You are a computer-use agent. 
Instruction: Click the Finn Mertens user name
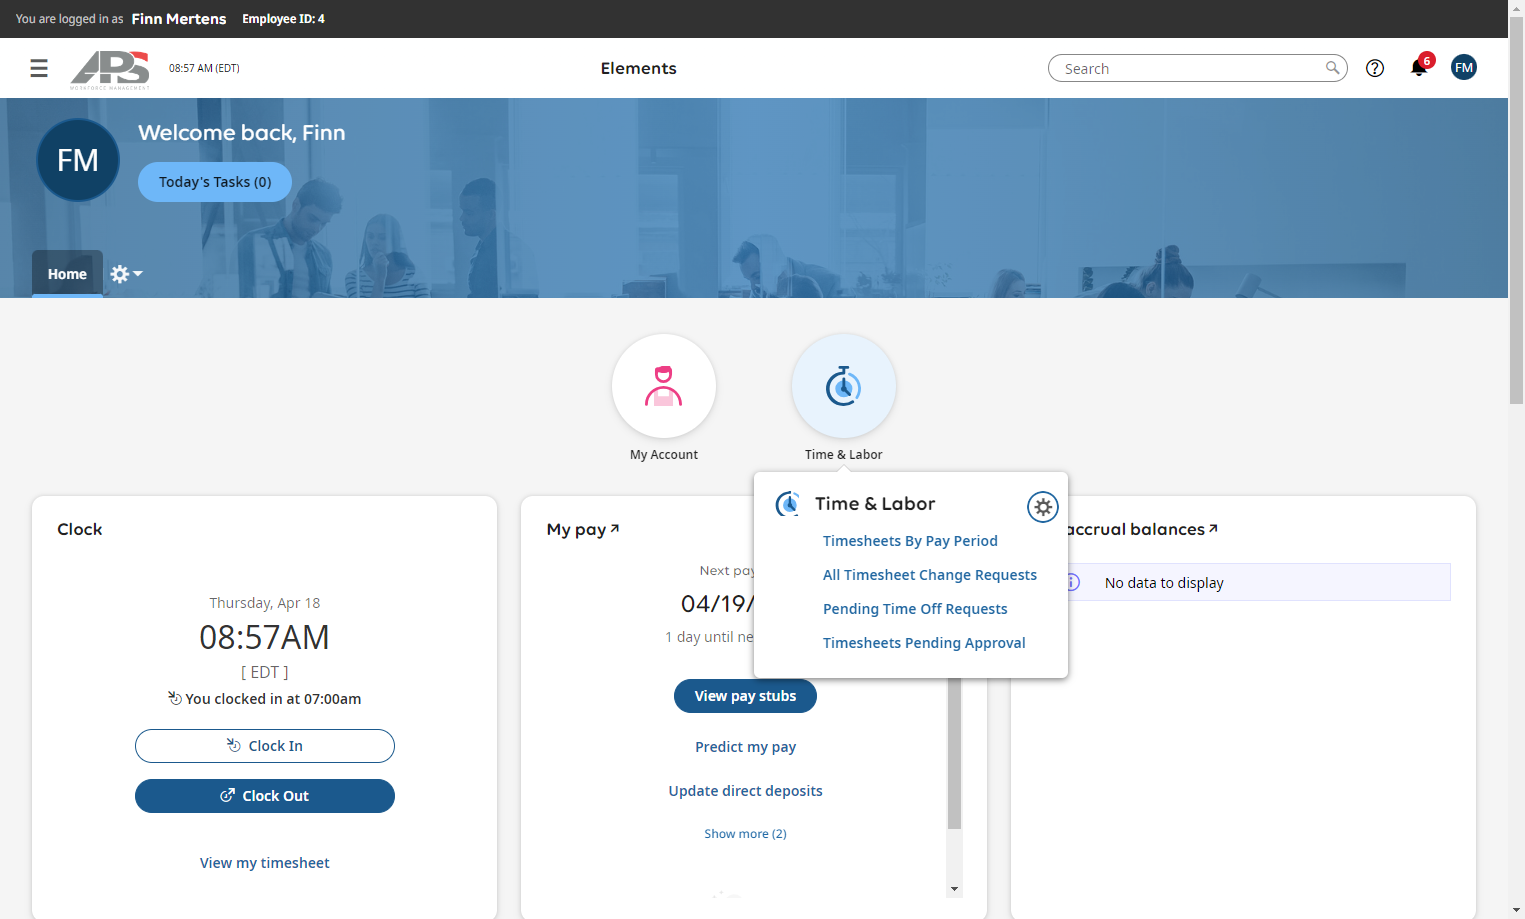179,19
